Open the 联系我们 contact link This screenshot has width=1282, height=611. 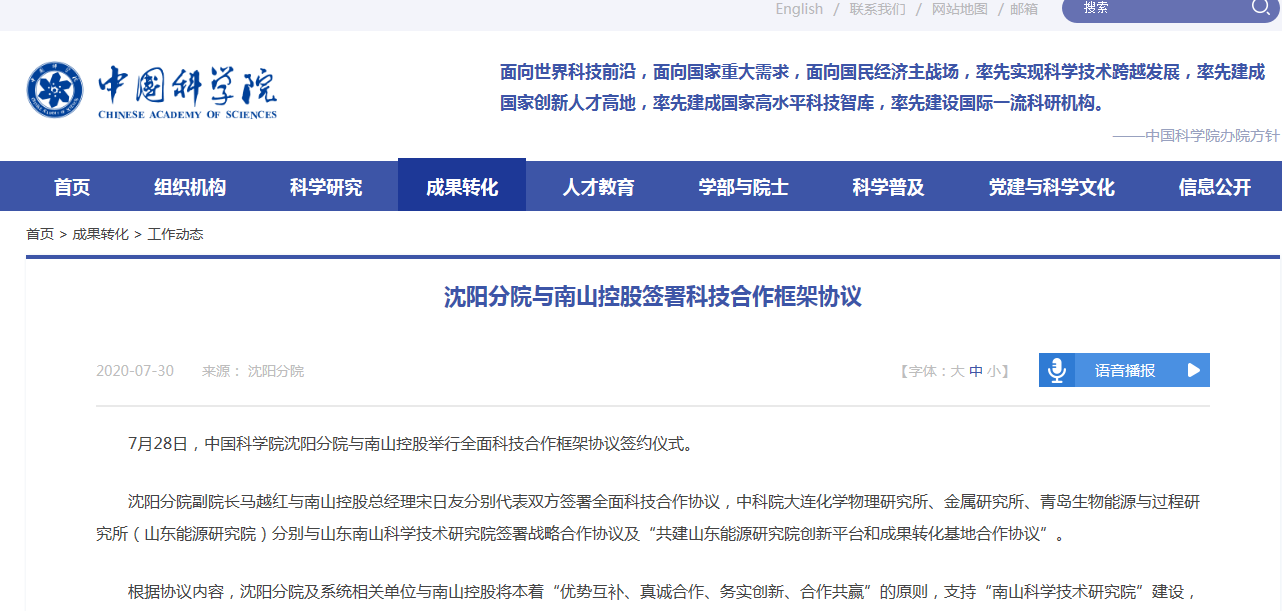click(877, 9)
